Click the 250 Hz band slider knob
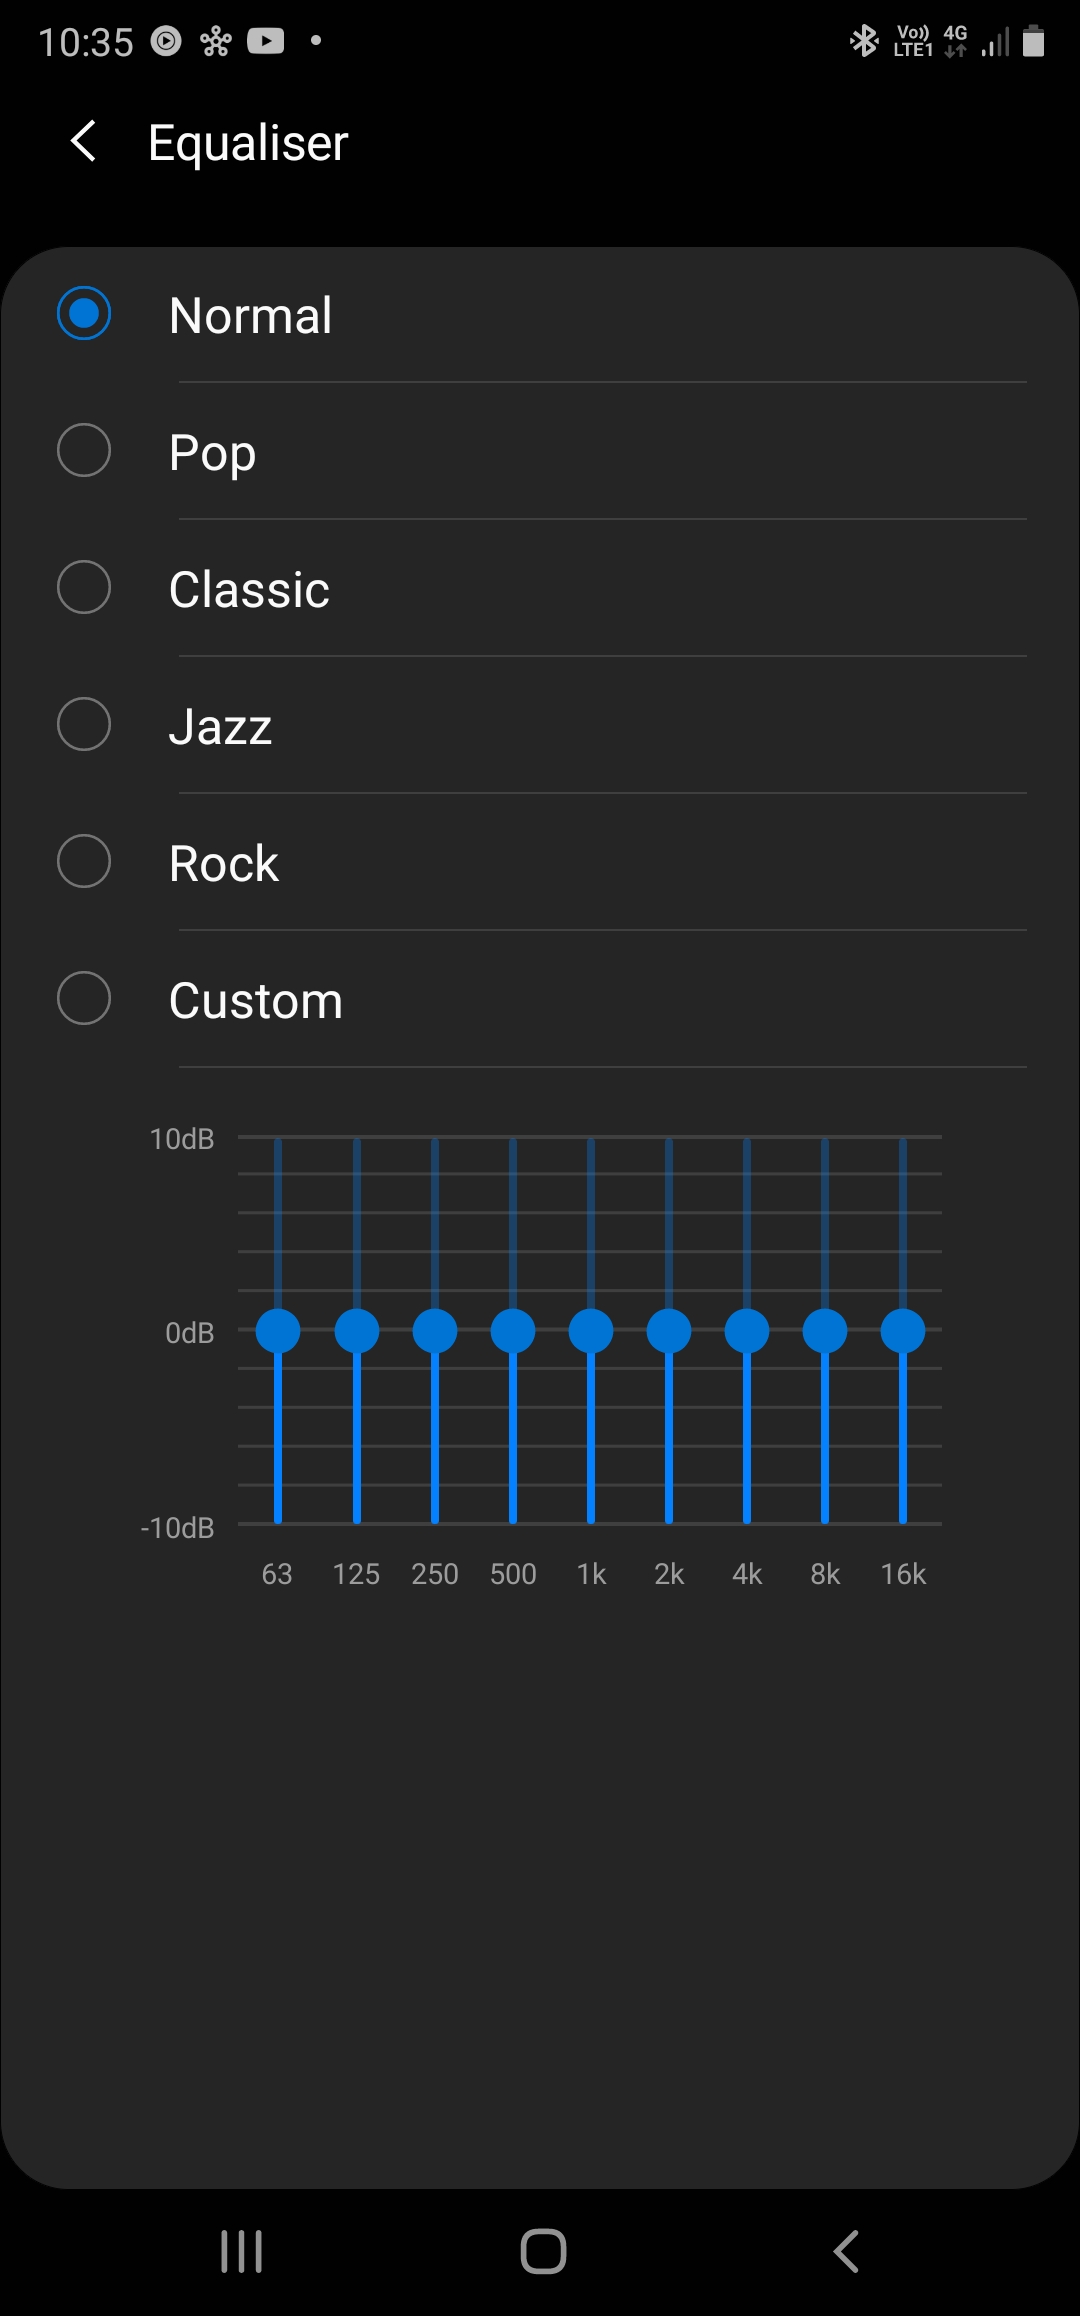This screenshot has height=2316, width=1080. point(435,1331)
